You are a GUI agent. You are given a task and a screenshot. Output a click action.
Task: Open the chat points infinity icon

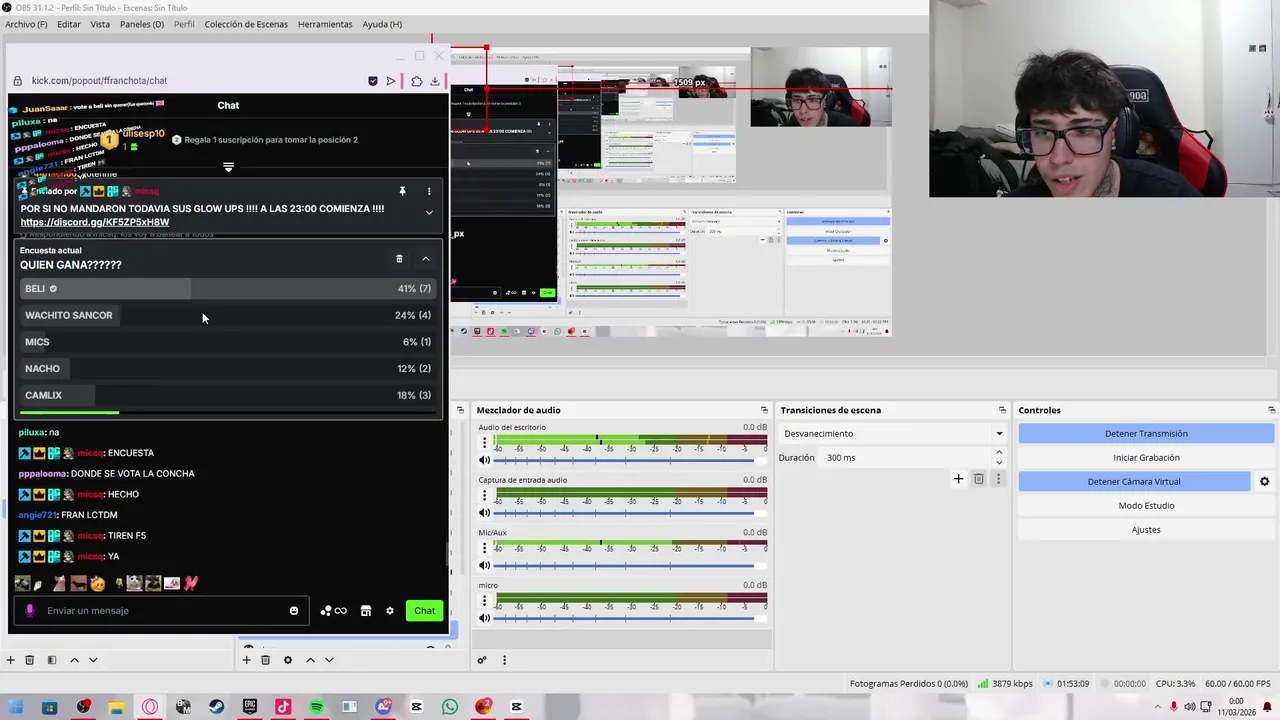334,611
